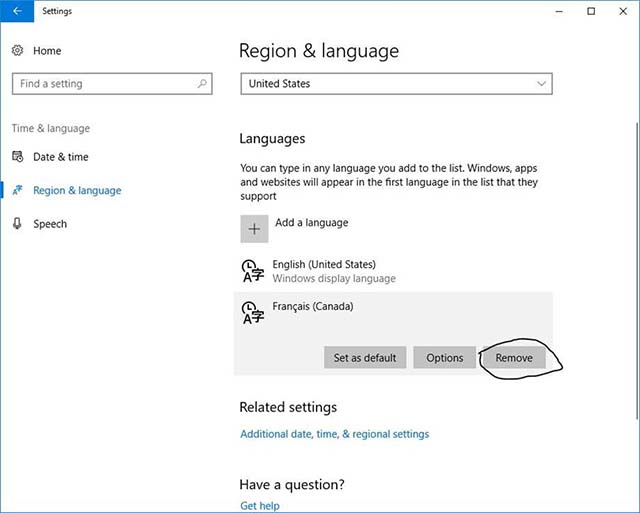Click the Add a language label
This screenshot has height=513, width=640.
click(x=311, y=222)
